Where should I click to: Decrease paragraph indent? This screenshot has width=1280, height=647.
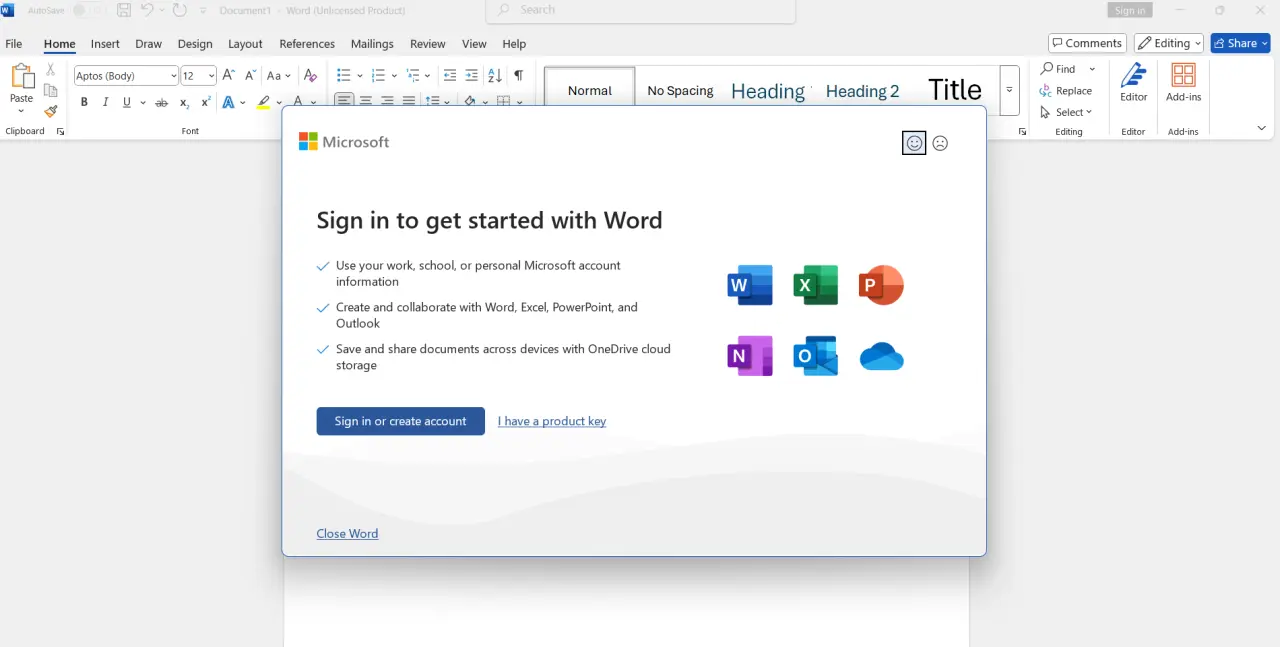point(450,75)
